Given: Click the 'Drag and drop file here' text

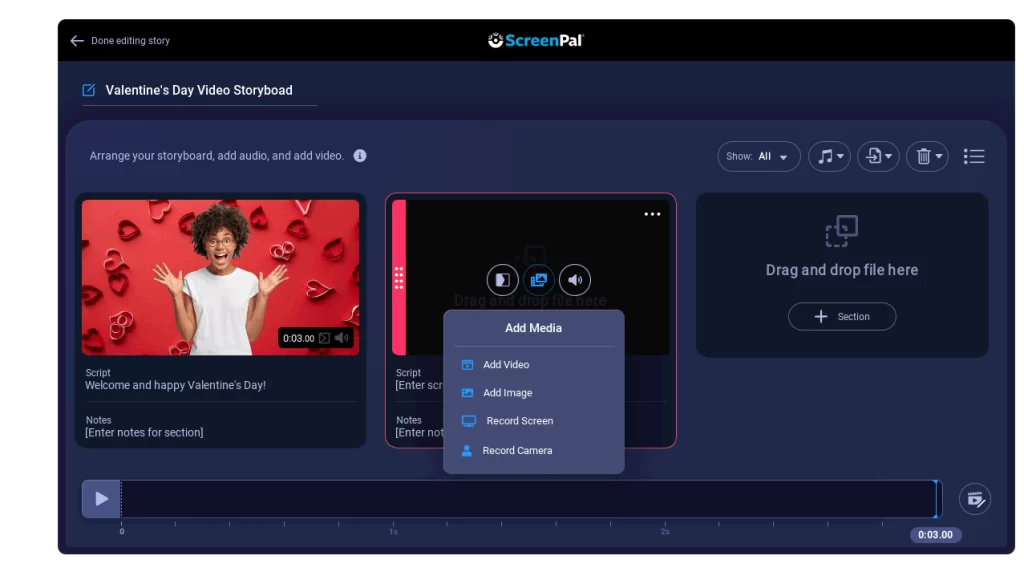Looking at the screenshot, I should pos(842,270).
